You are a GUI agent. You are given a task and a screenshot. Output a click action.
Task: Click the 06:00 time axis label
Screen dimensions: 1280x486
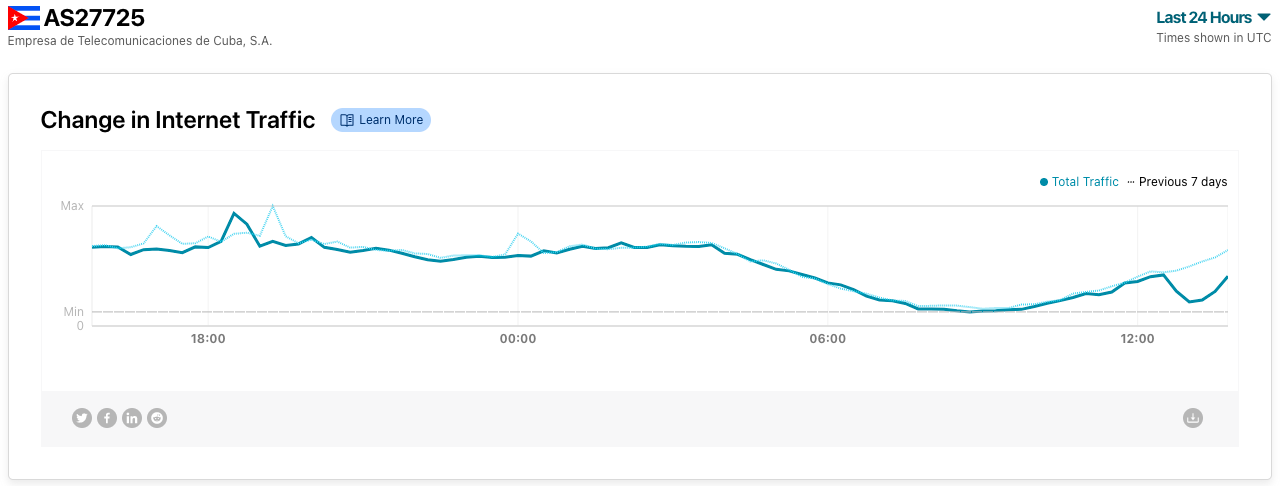828,339
